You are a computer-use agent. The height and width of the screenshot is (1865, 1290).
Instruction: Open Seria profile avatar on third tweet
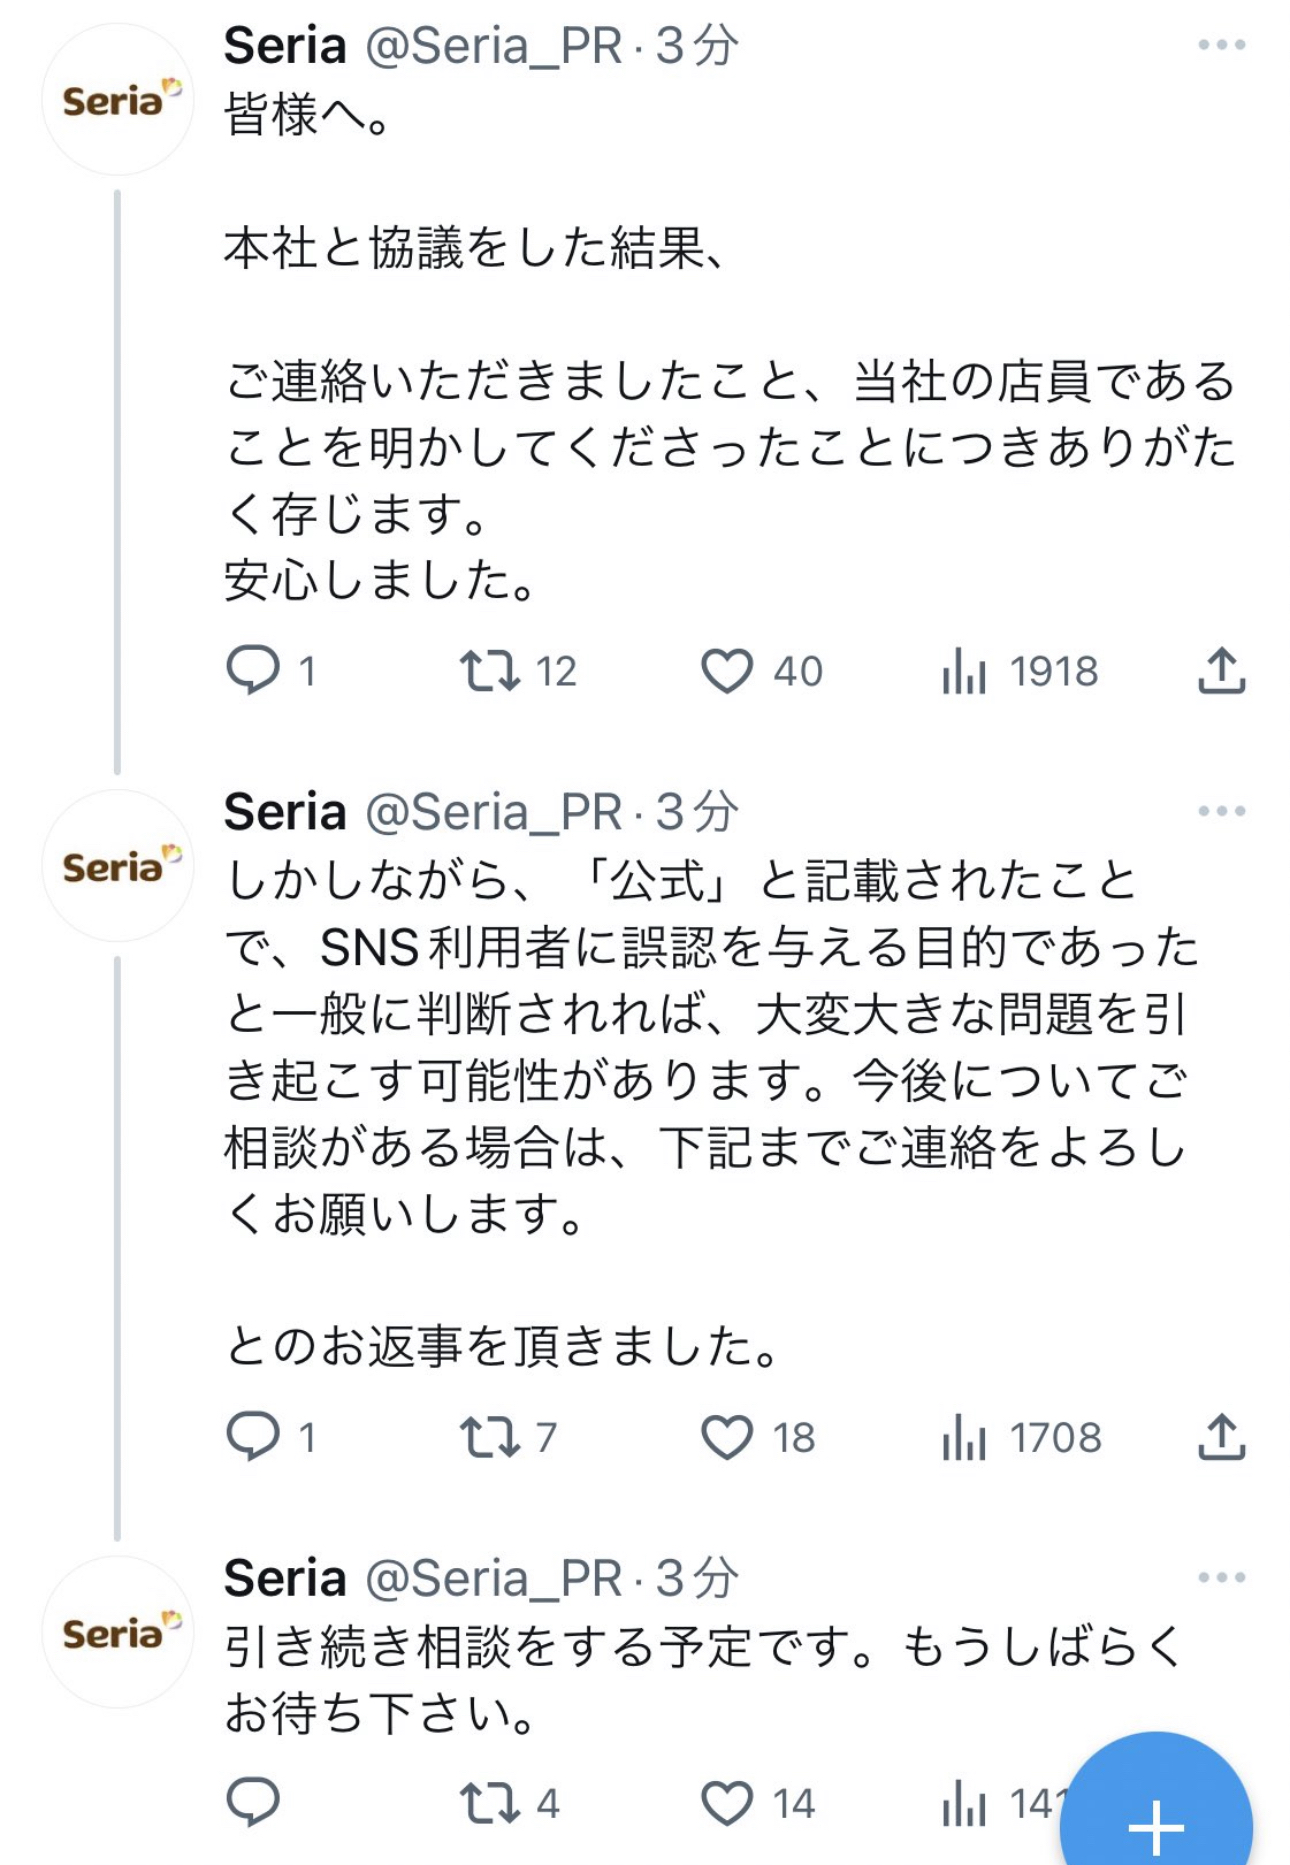tap(118, 1633)
